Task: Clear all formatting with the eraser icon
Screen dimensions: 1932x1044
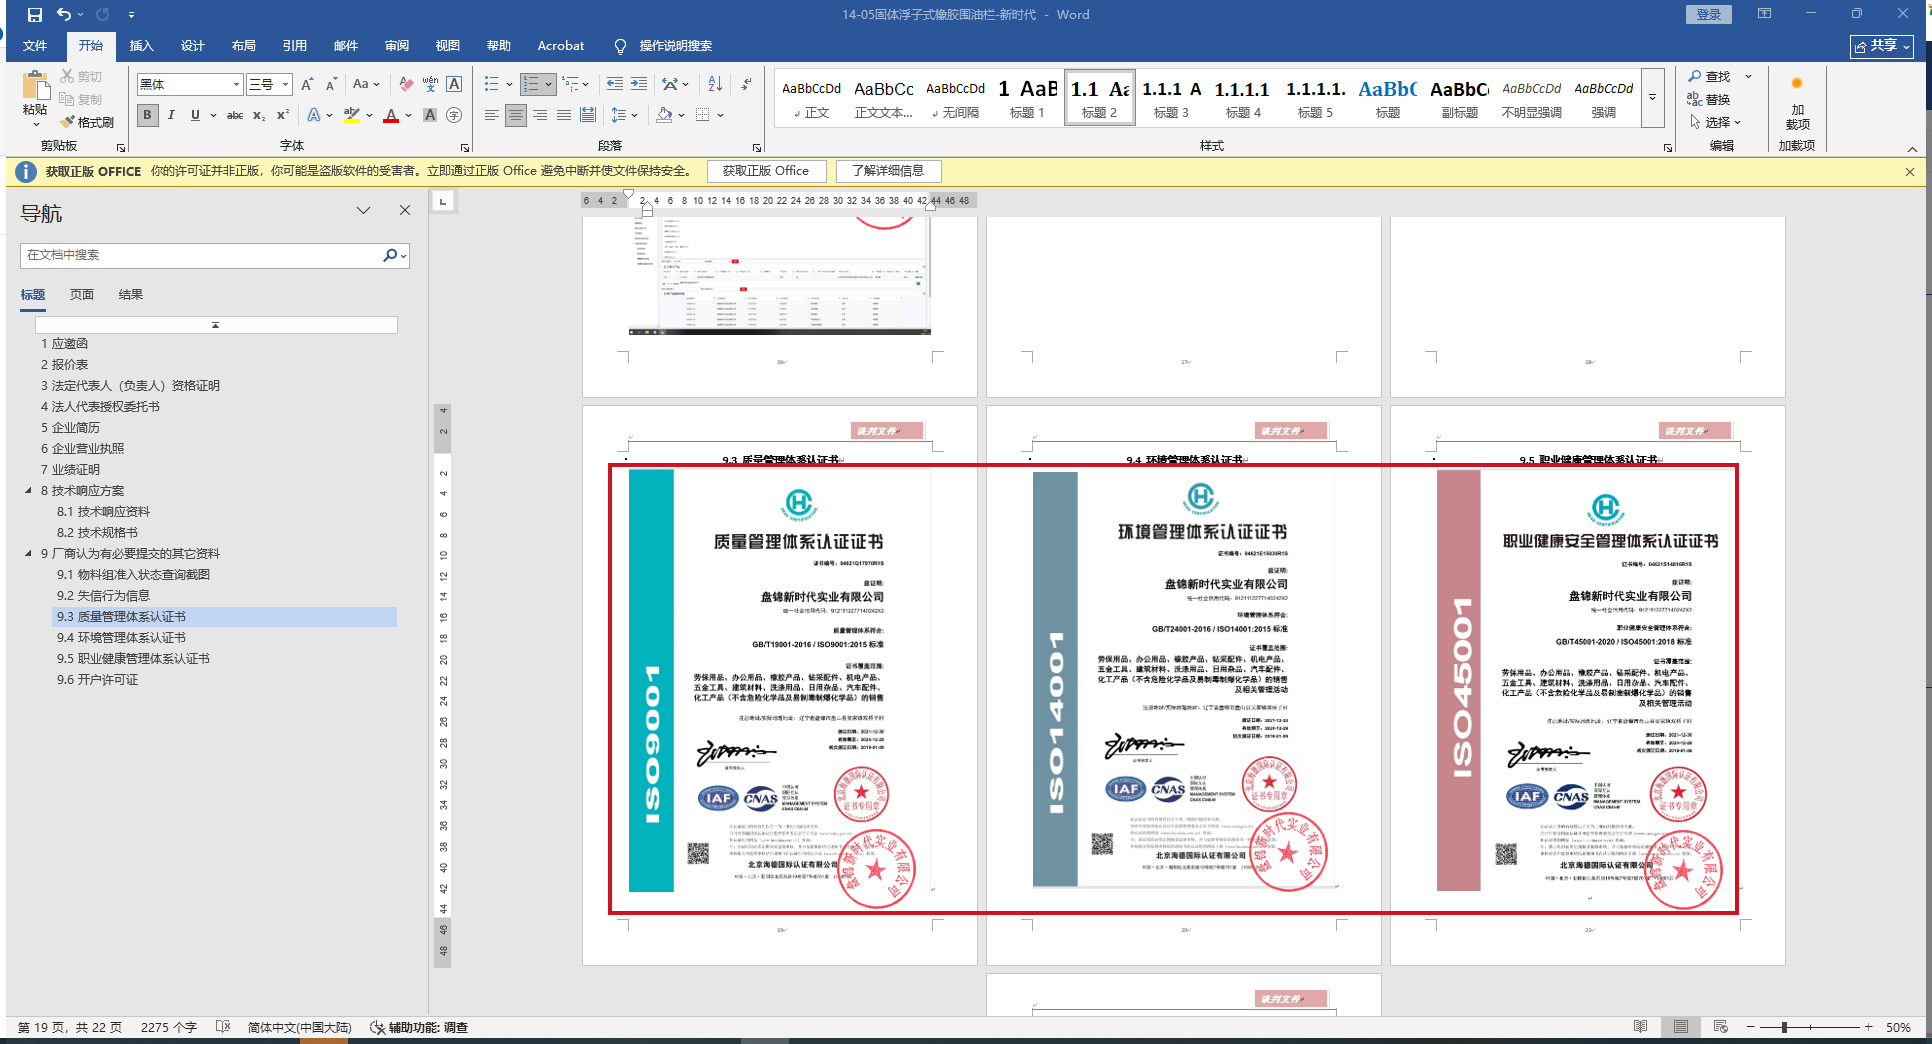Action: [405, 85]
